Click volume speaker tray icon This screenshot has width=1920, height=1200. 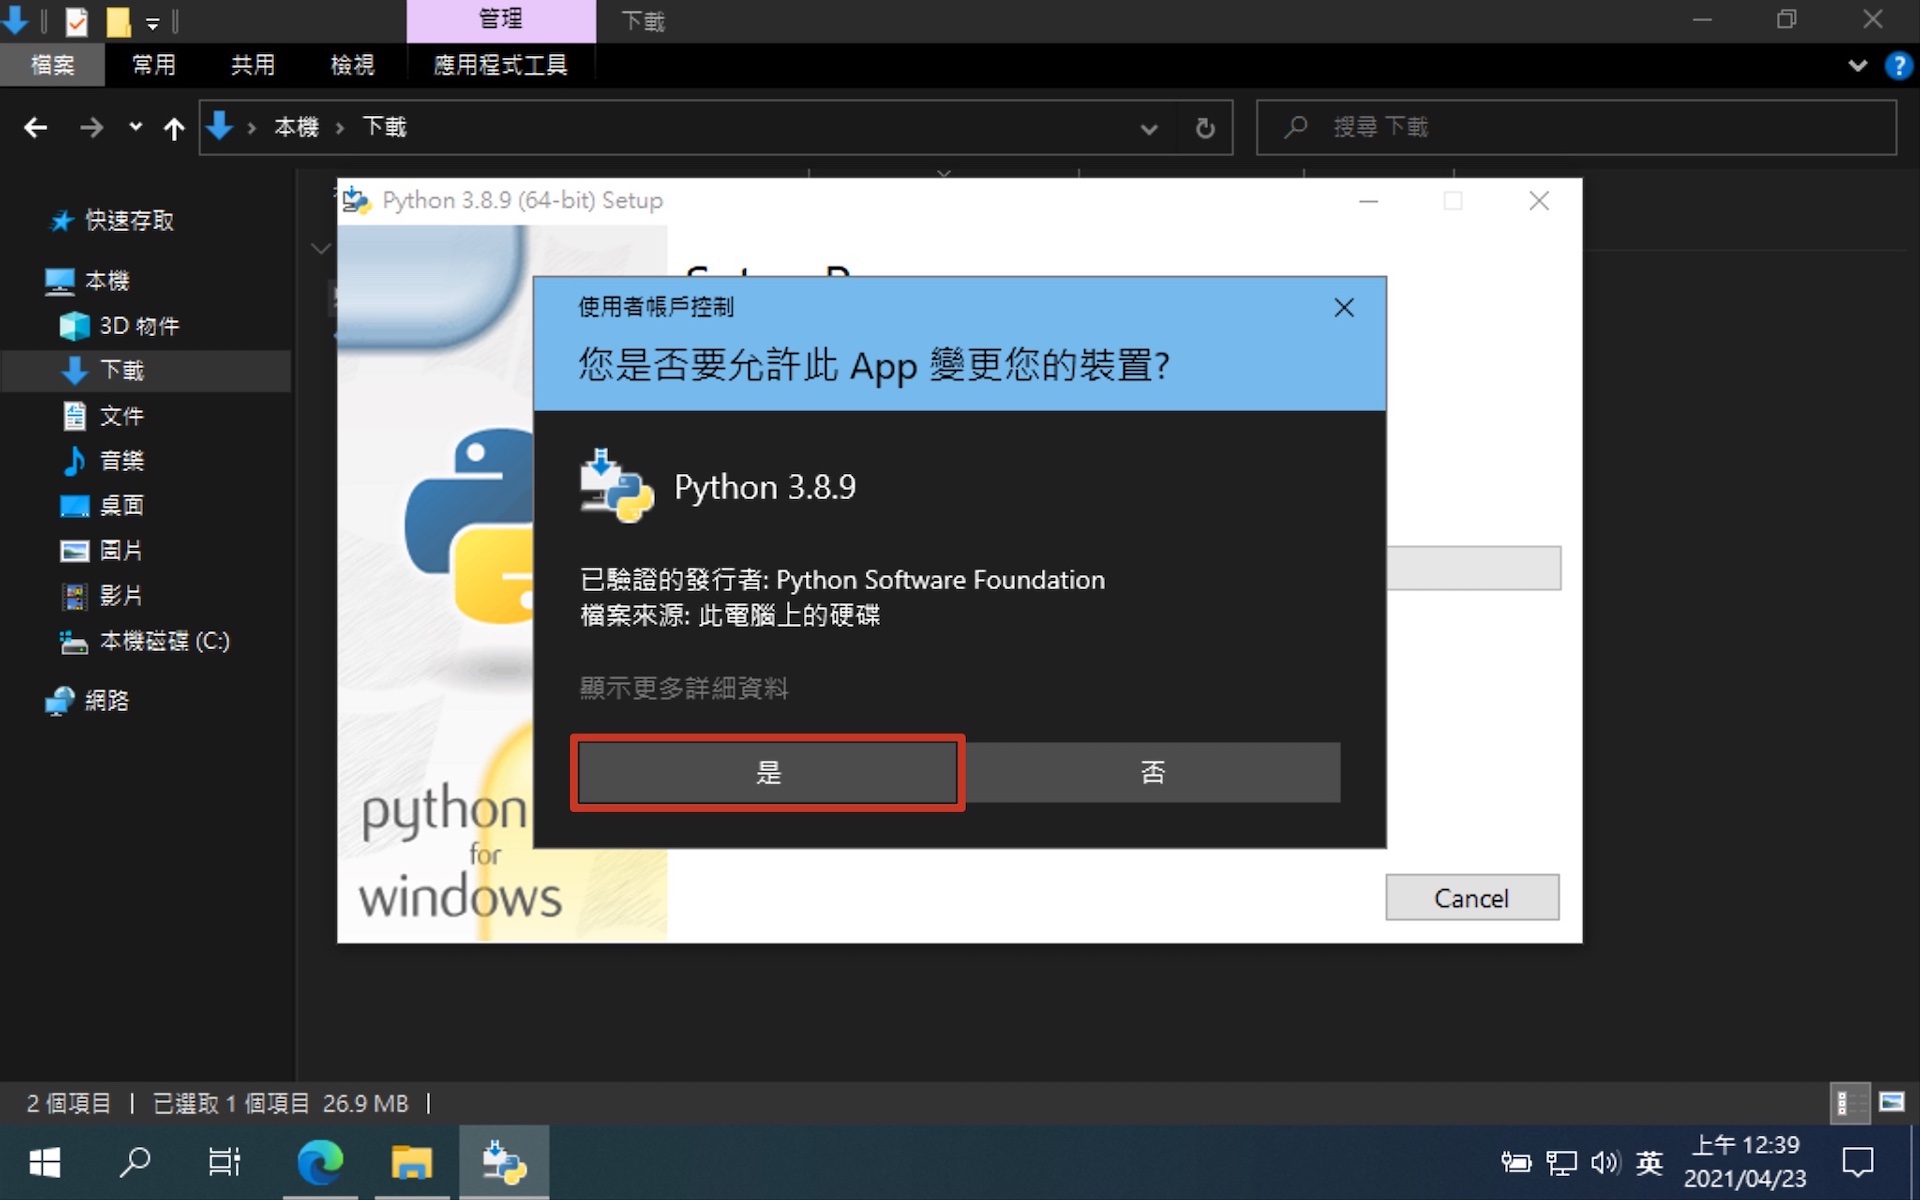click(x=1605, y=1162)
